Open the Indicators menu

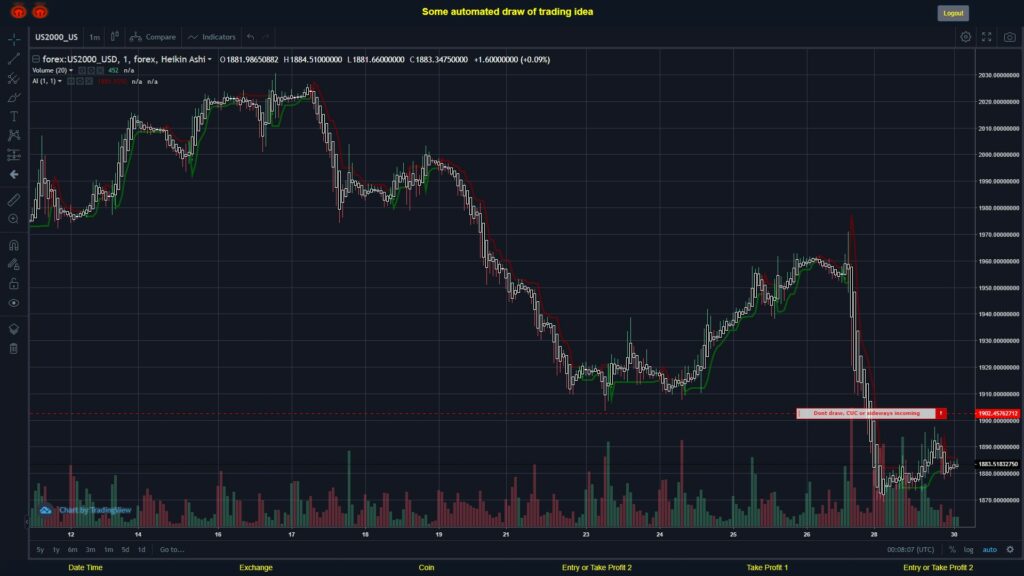click(212, 37)
